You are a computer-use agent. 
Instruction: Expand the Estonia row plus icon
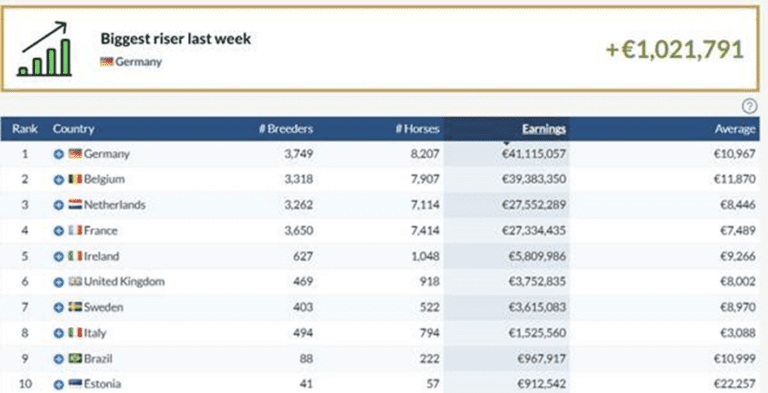pyautogui.click(x=59, y=385)
